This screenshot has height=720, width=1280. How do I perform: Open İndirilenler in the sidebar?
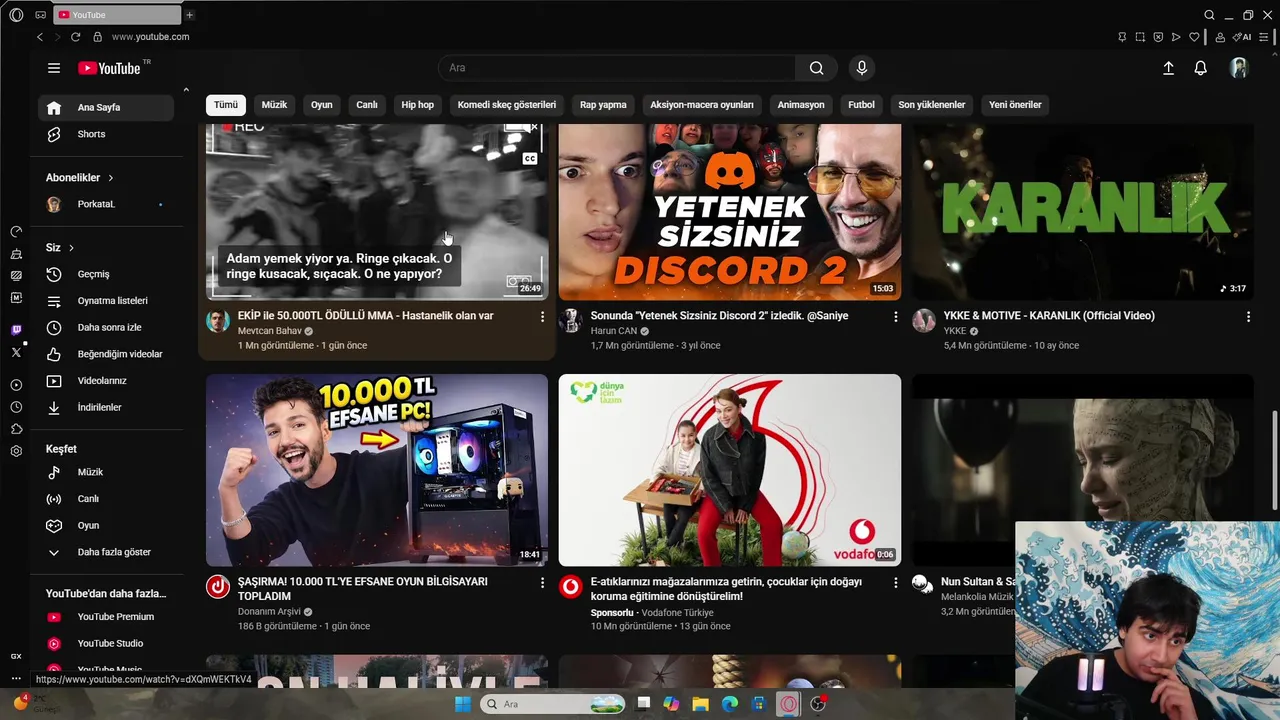tap(106, 408)
